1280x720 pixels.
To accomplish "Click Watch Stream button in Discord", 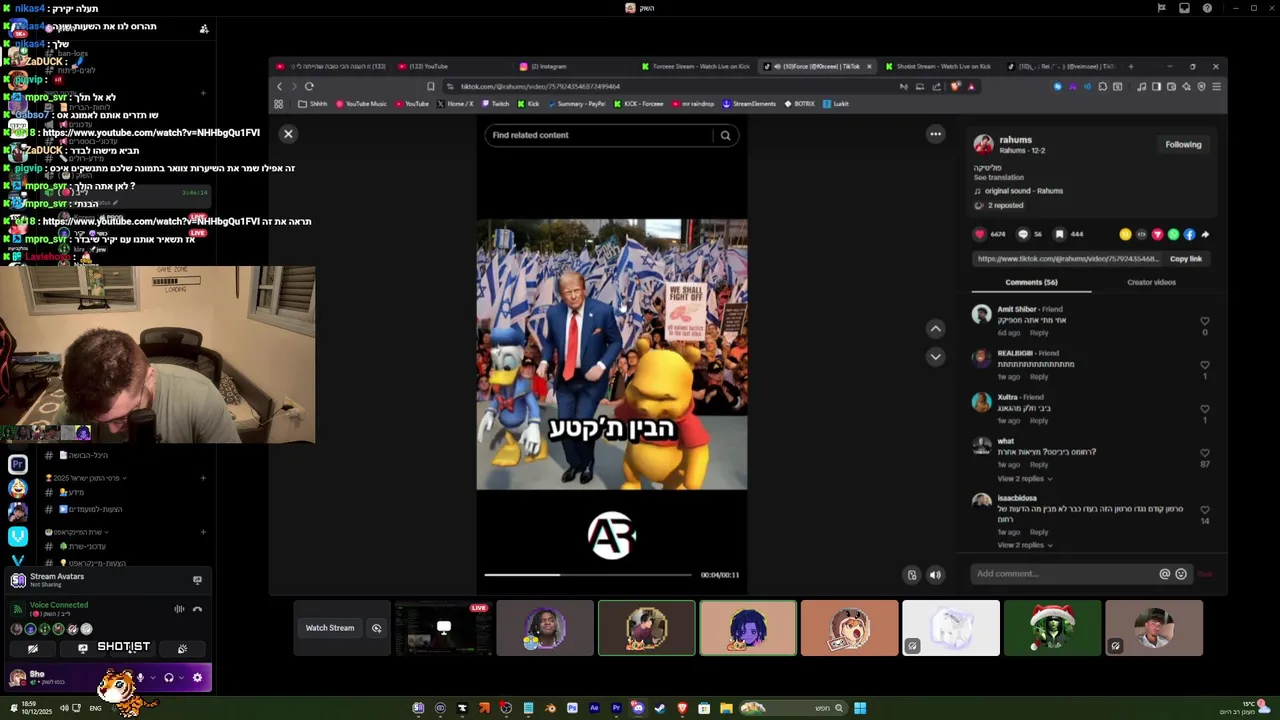I will pos(329,628).
